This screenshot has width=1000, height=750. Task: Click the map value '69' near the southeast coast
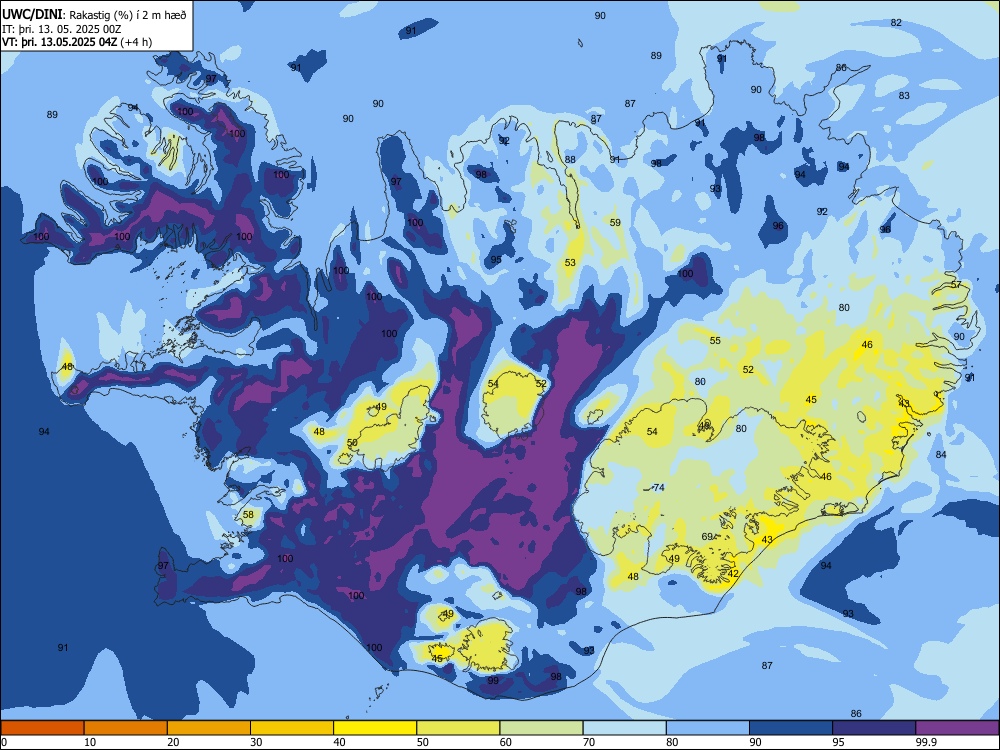pyautogui.click(x=707, y=536)
